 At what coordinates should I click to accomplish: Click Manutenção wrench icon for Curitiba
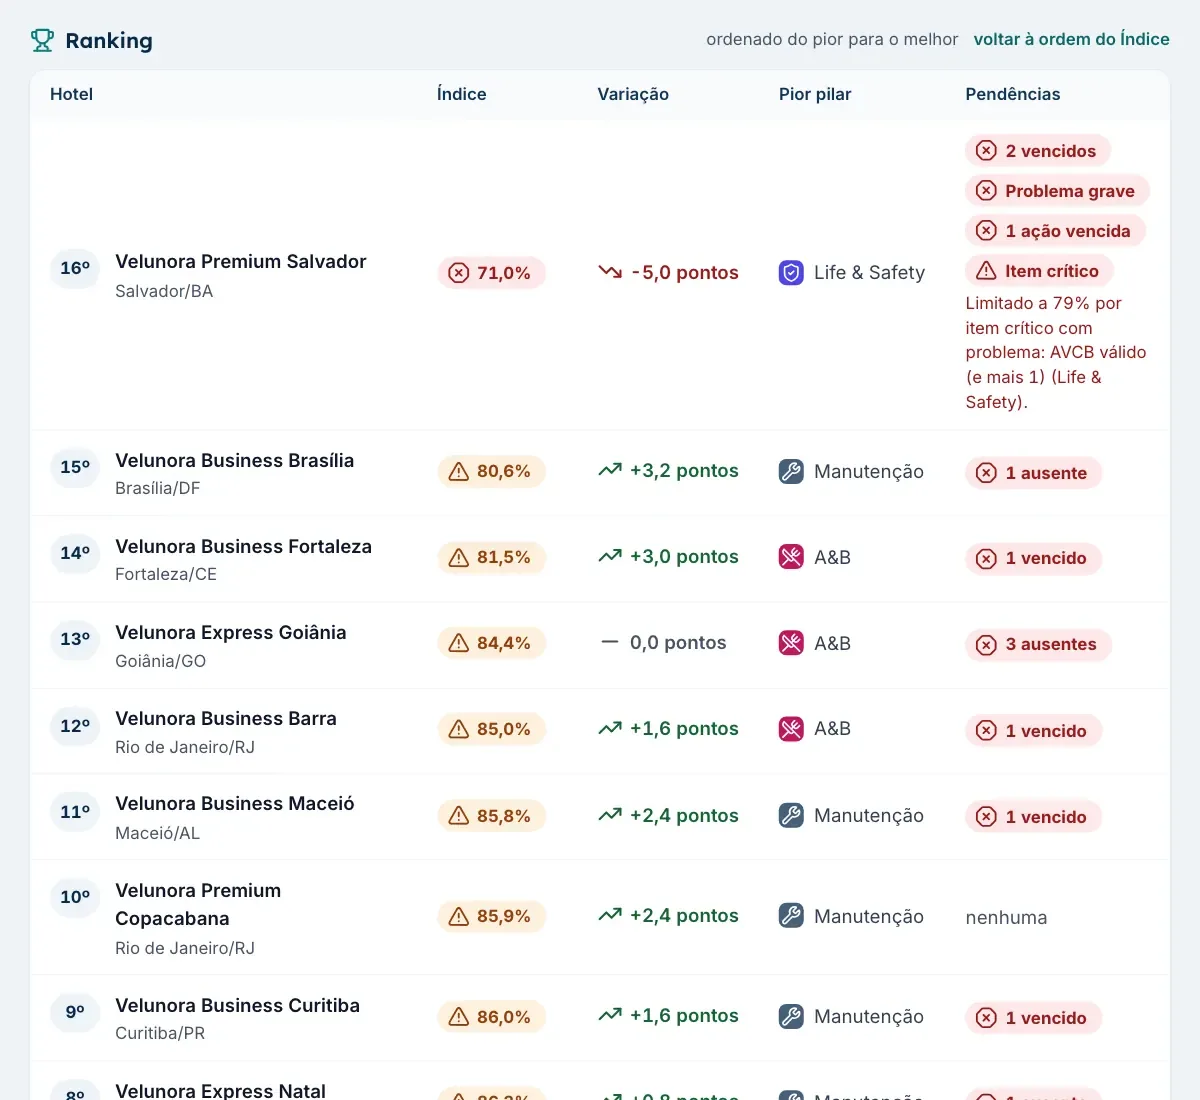pos(791,1016)
